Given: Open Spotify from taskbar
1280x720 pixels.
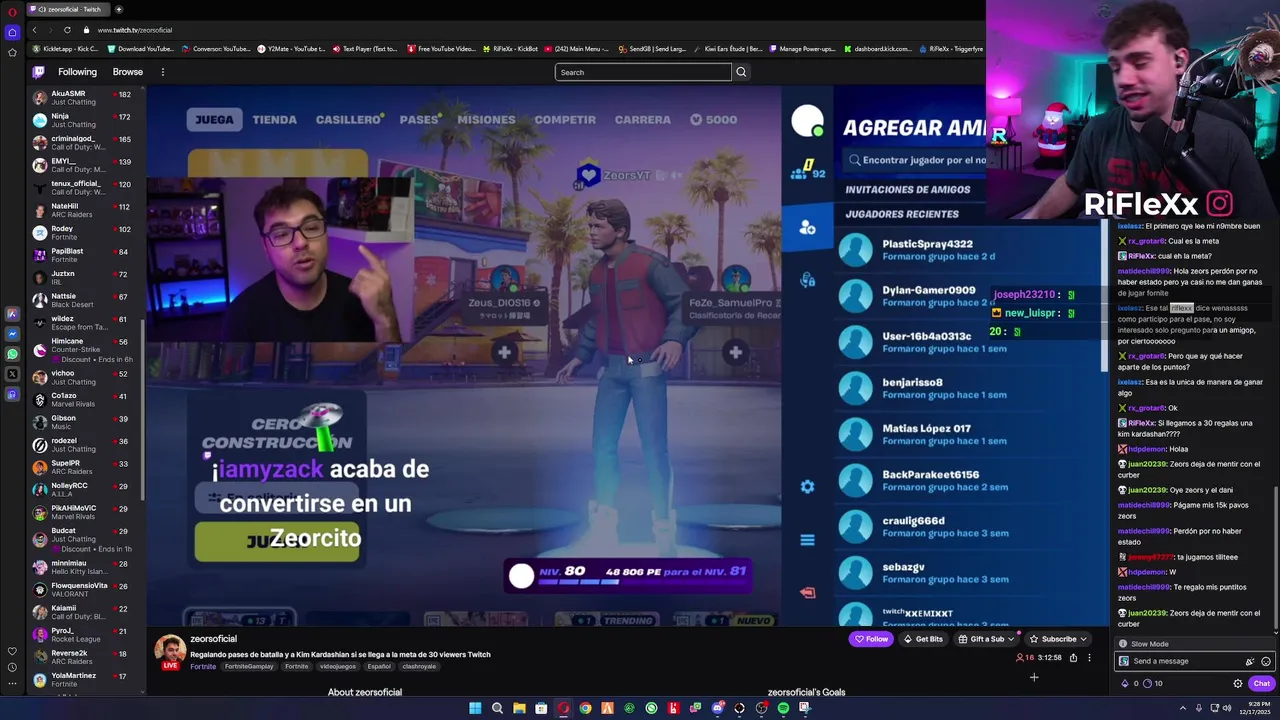Looking at the screenshot, I should point(783,708).
